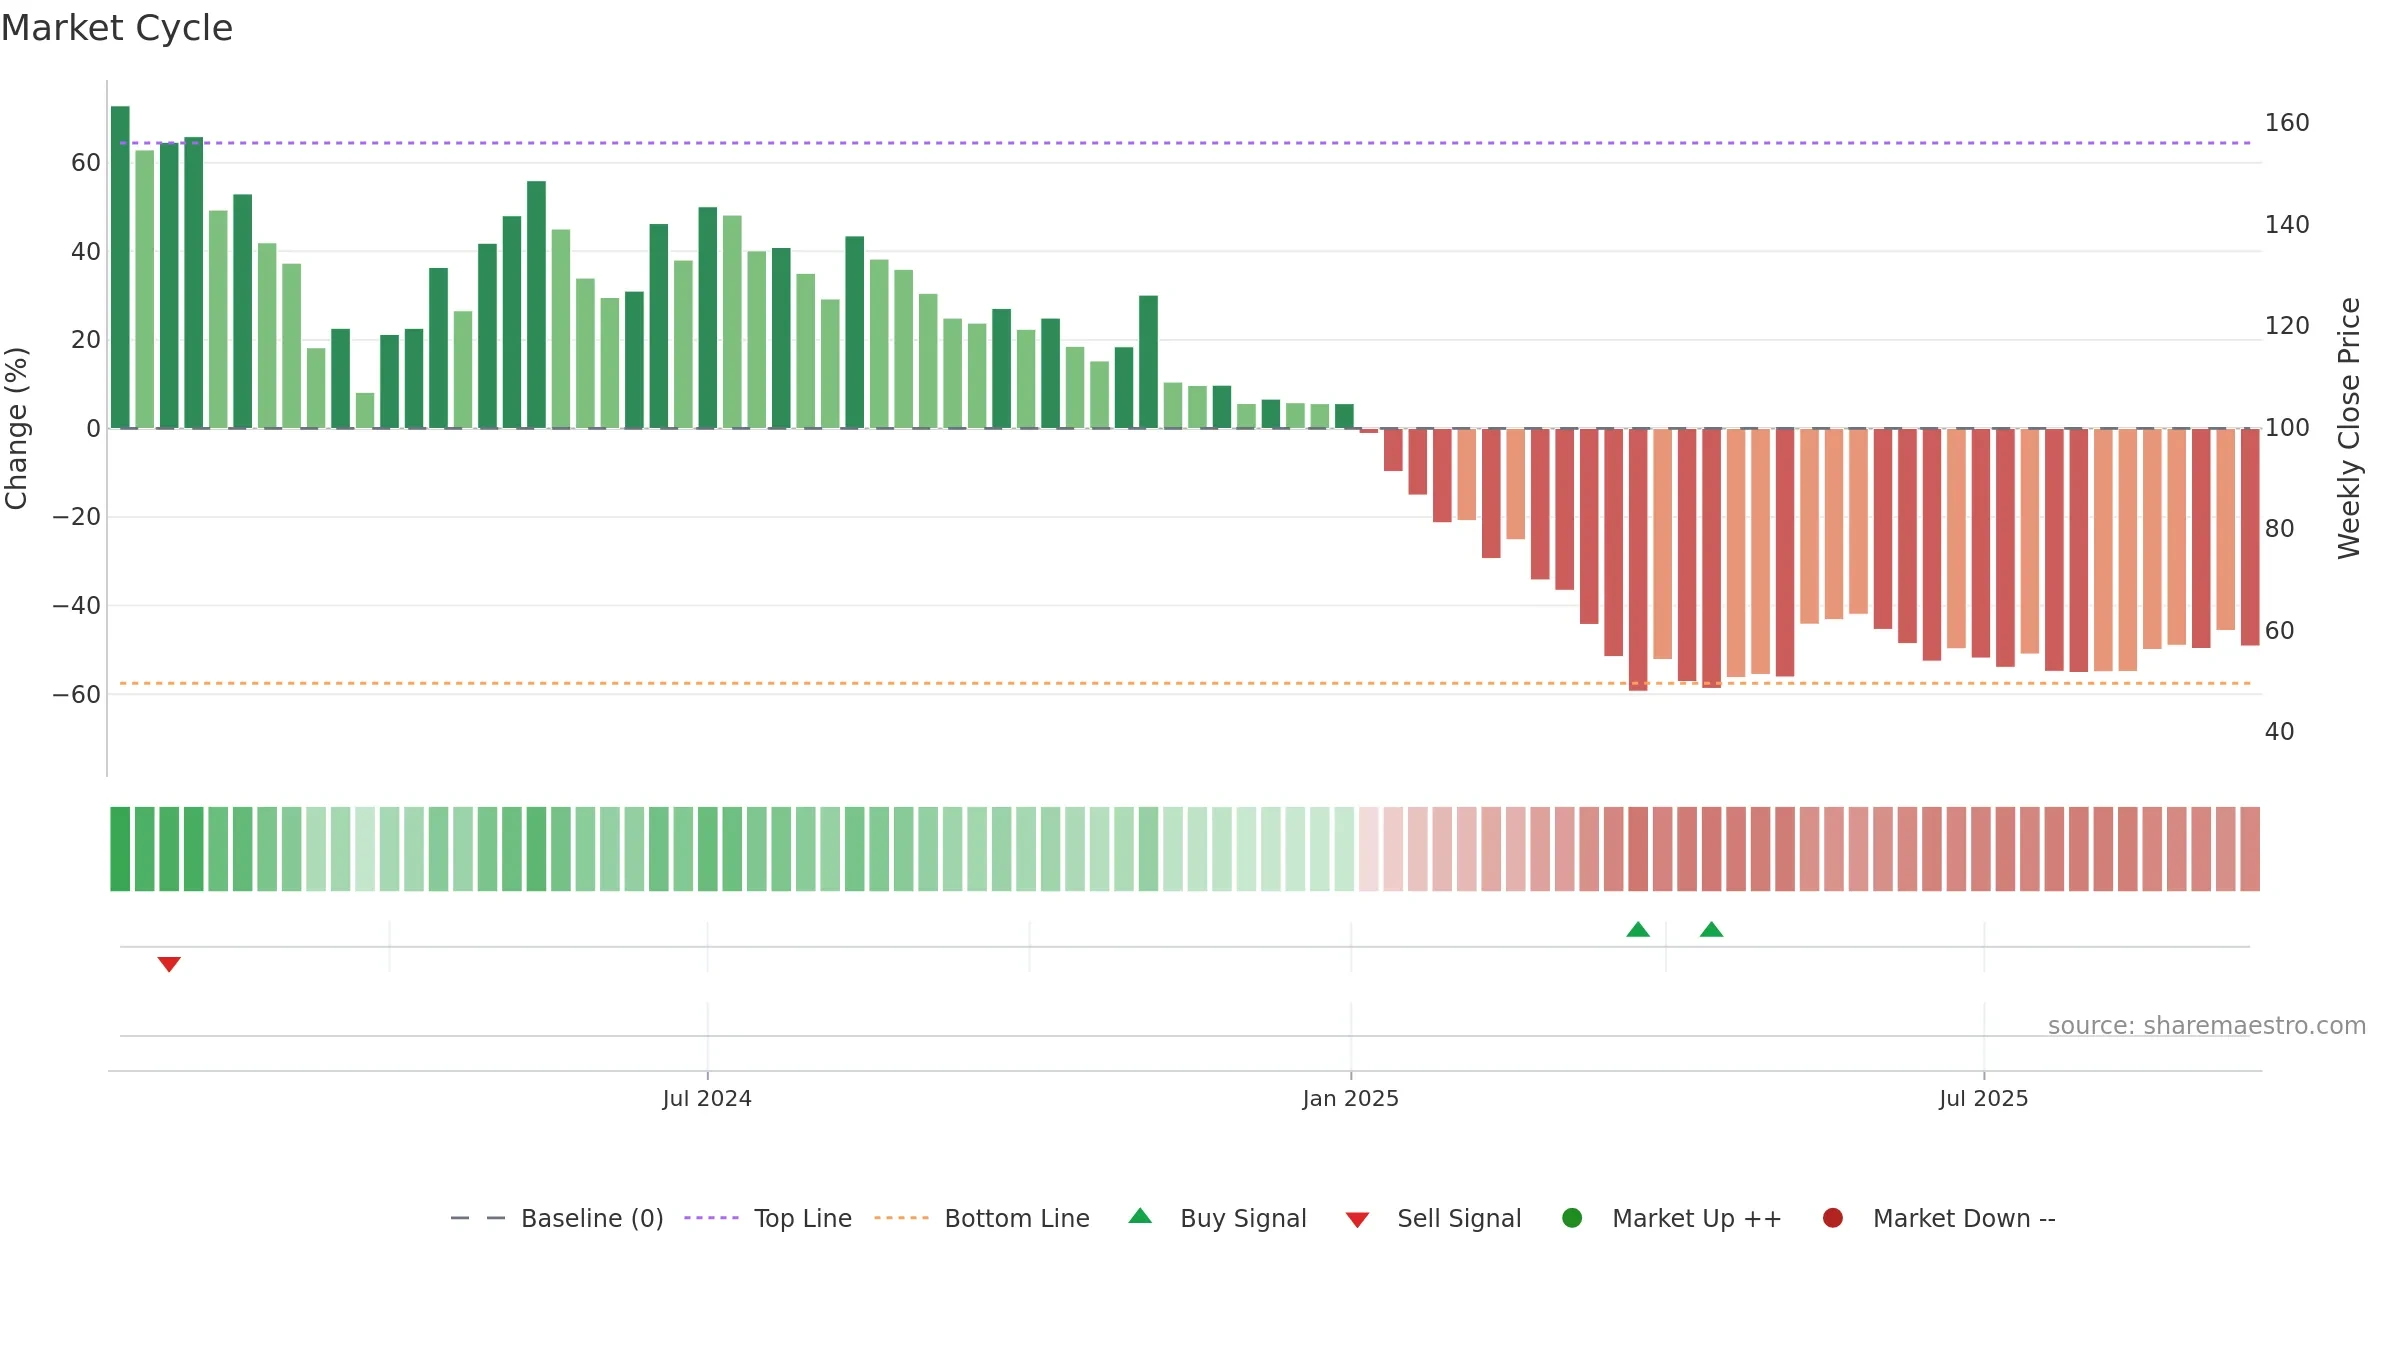Click the purple dotted line sample in the legend
The height and width of the screenshot is (1350, 2400).
click(x=711, y=1218)
